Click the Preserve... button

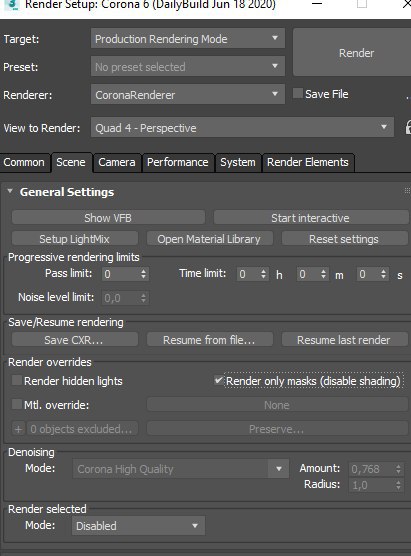click(x=277, y=429)
